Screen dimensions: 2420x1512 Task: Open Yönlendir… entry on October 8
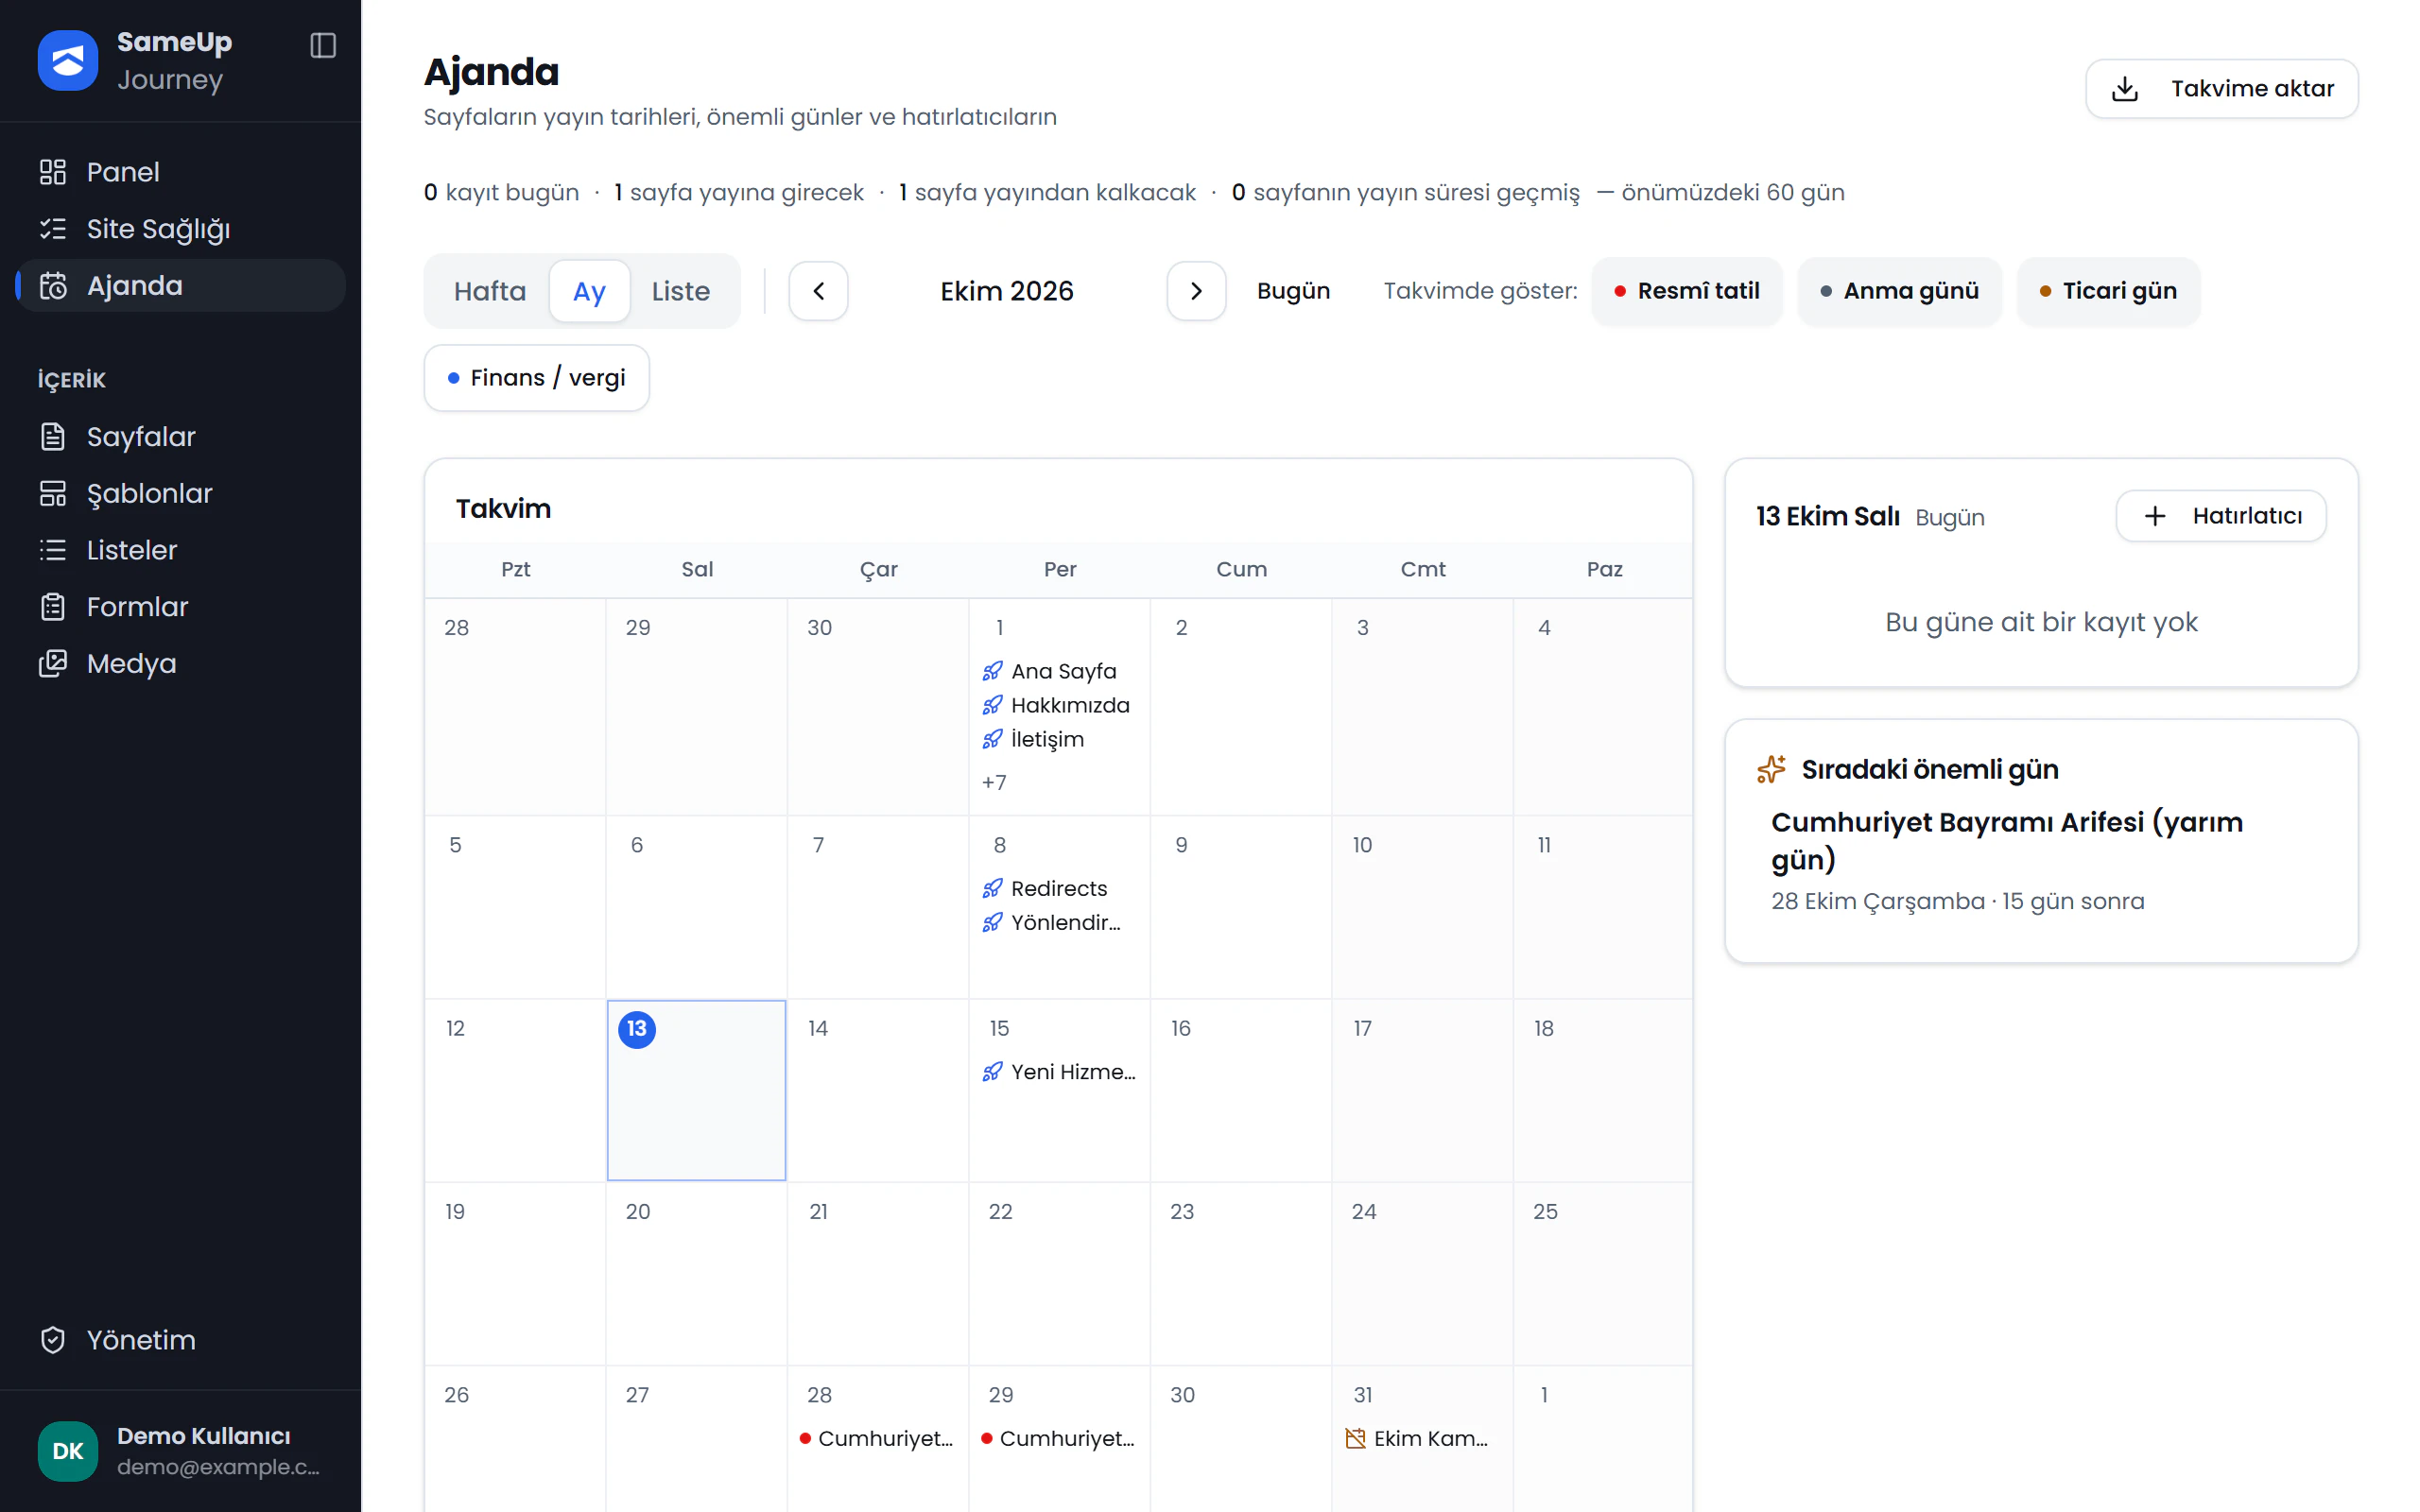point(1058,922)
